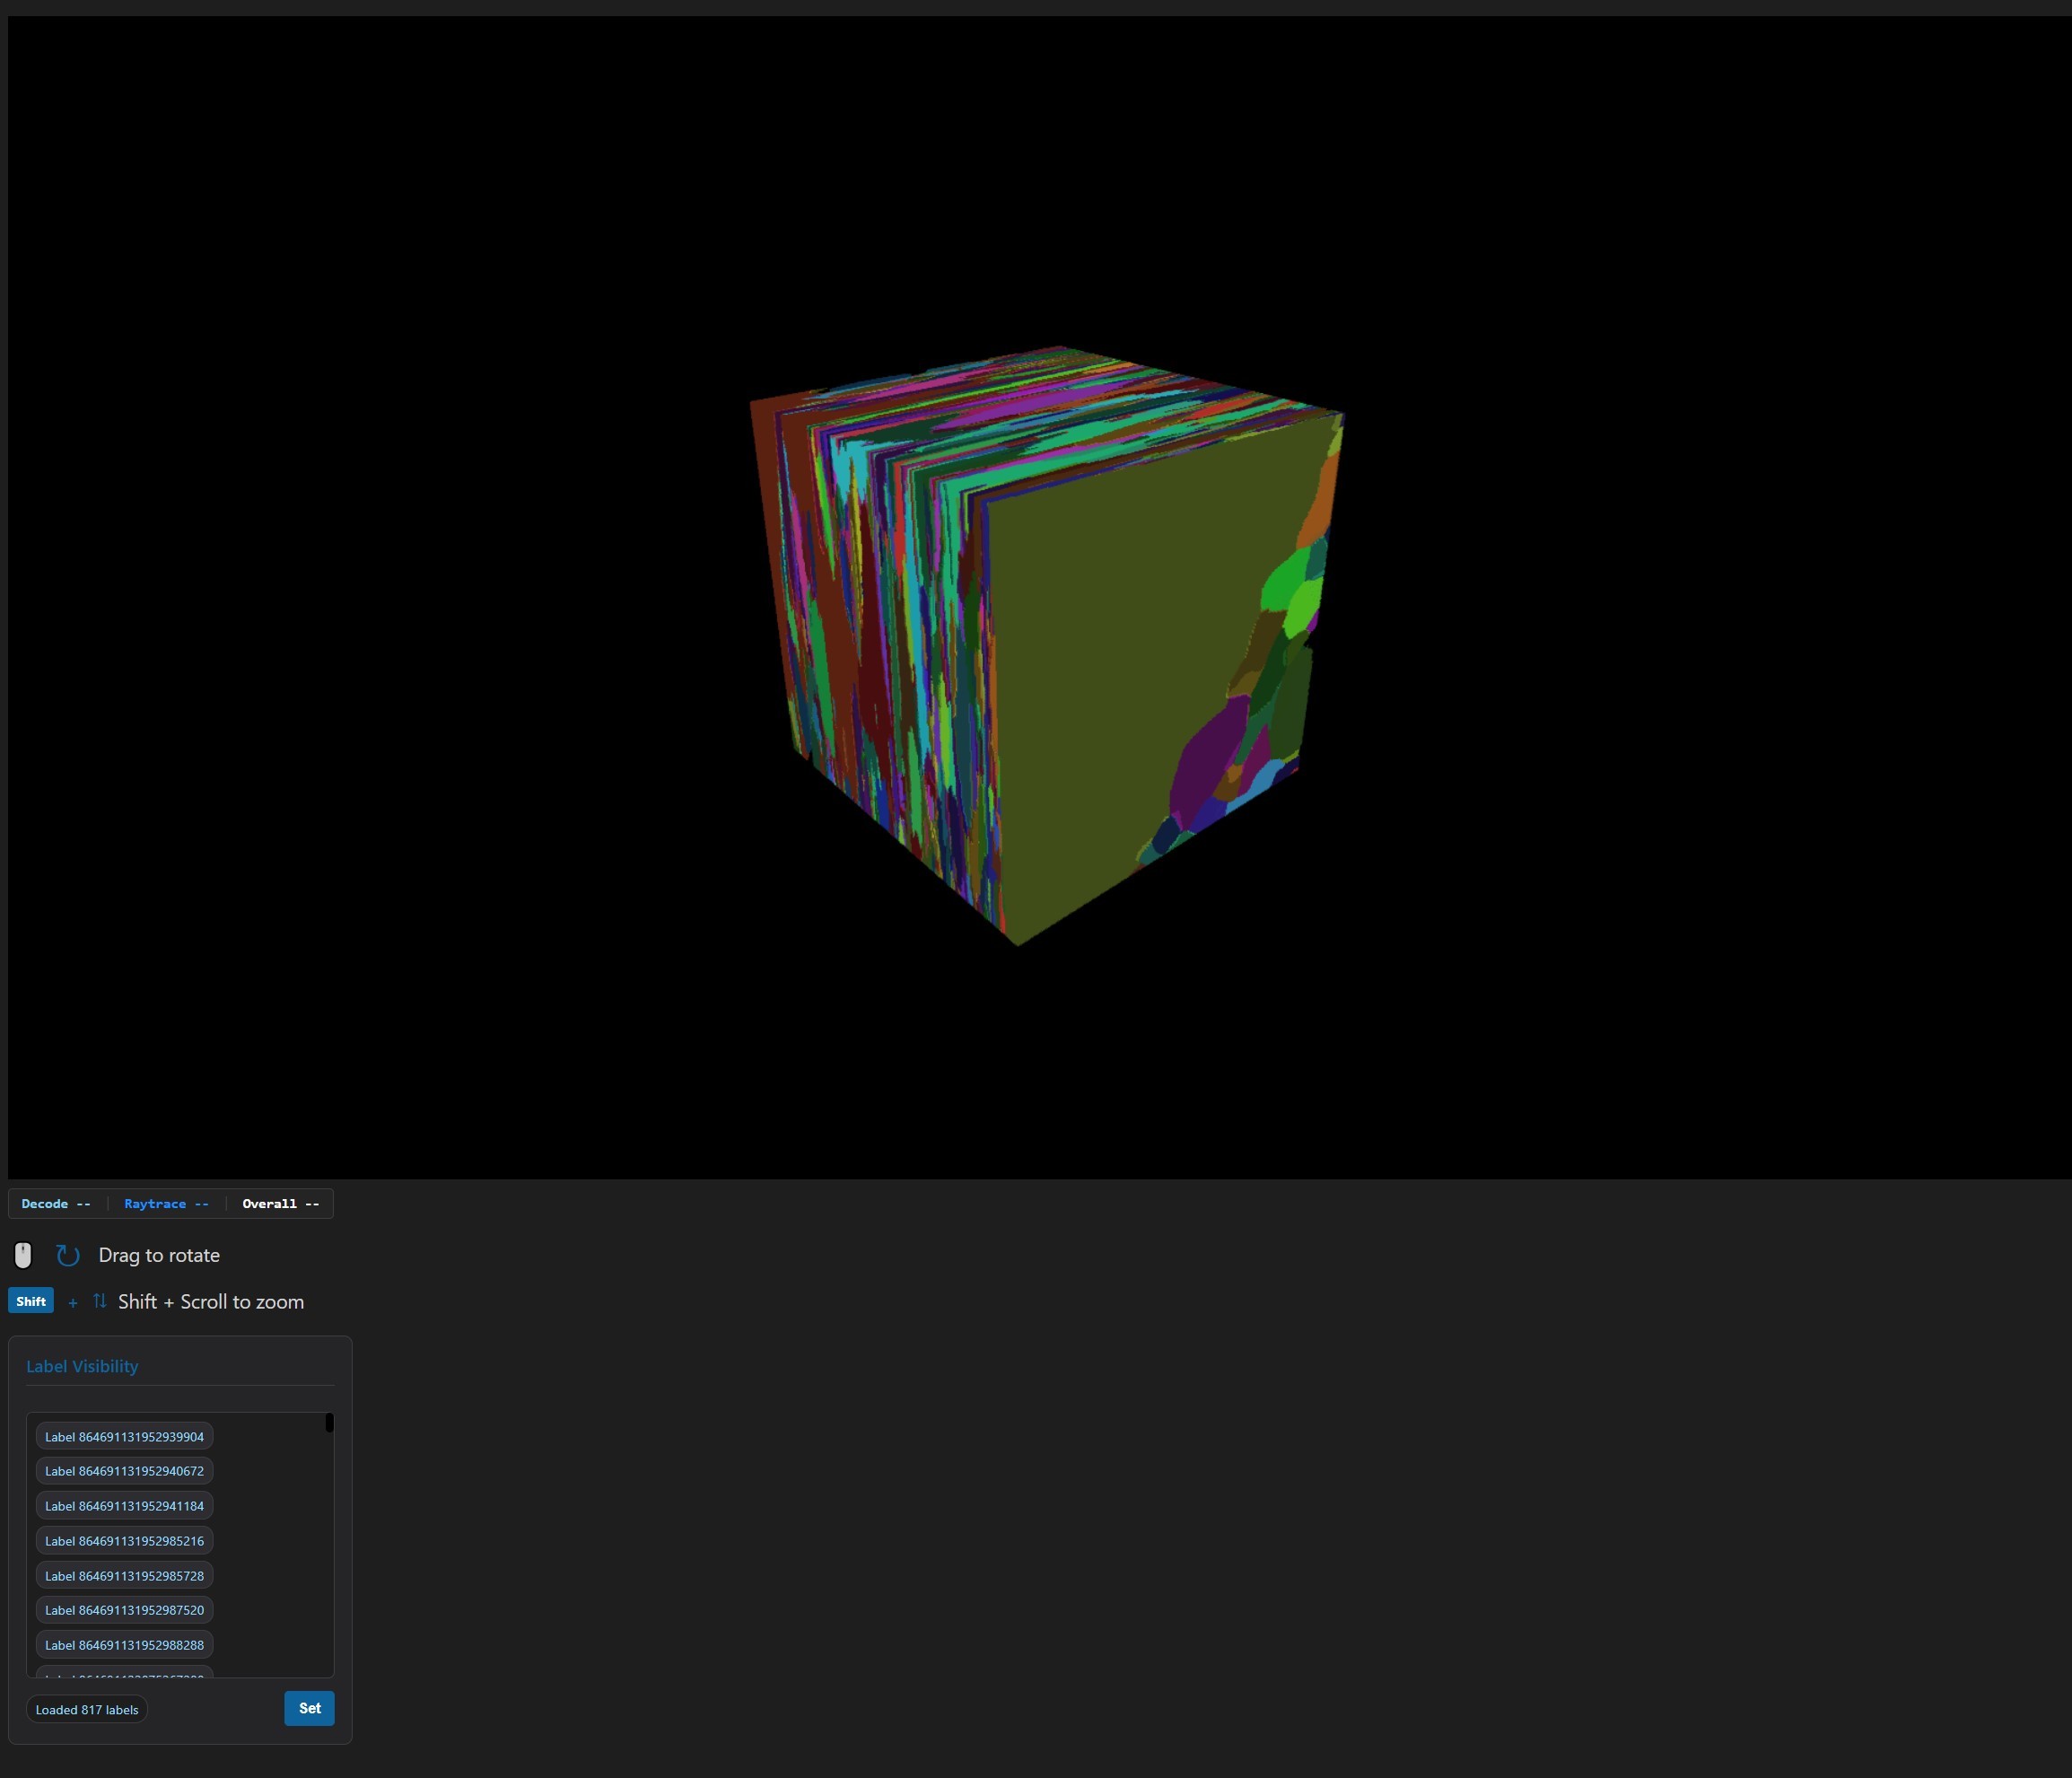Click the Label Visibility panel heading

82,1366
